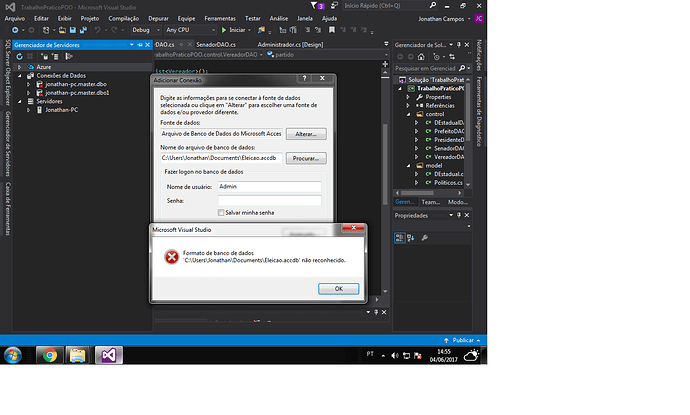Click the Connect to Database icon

(44, 56)
